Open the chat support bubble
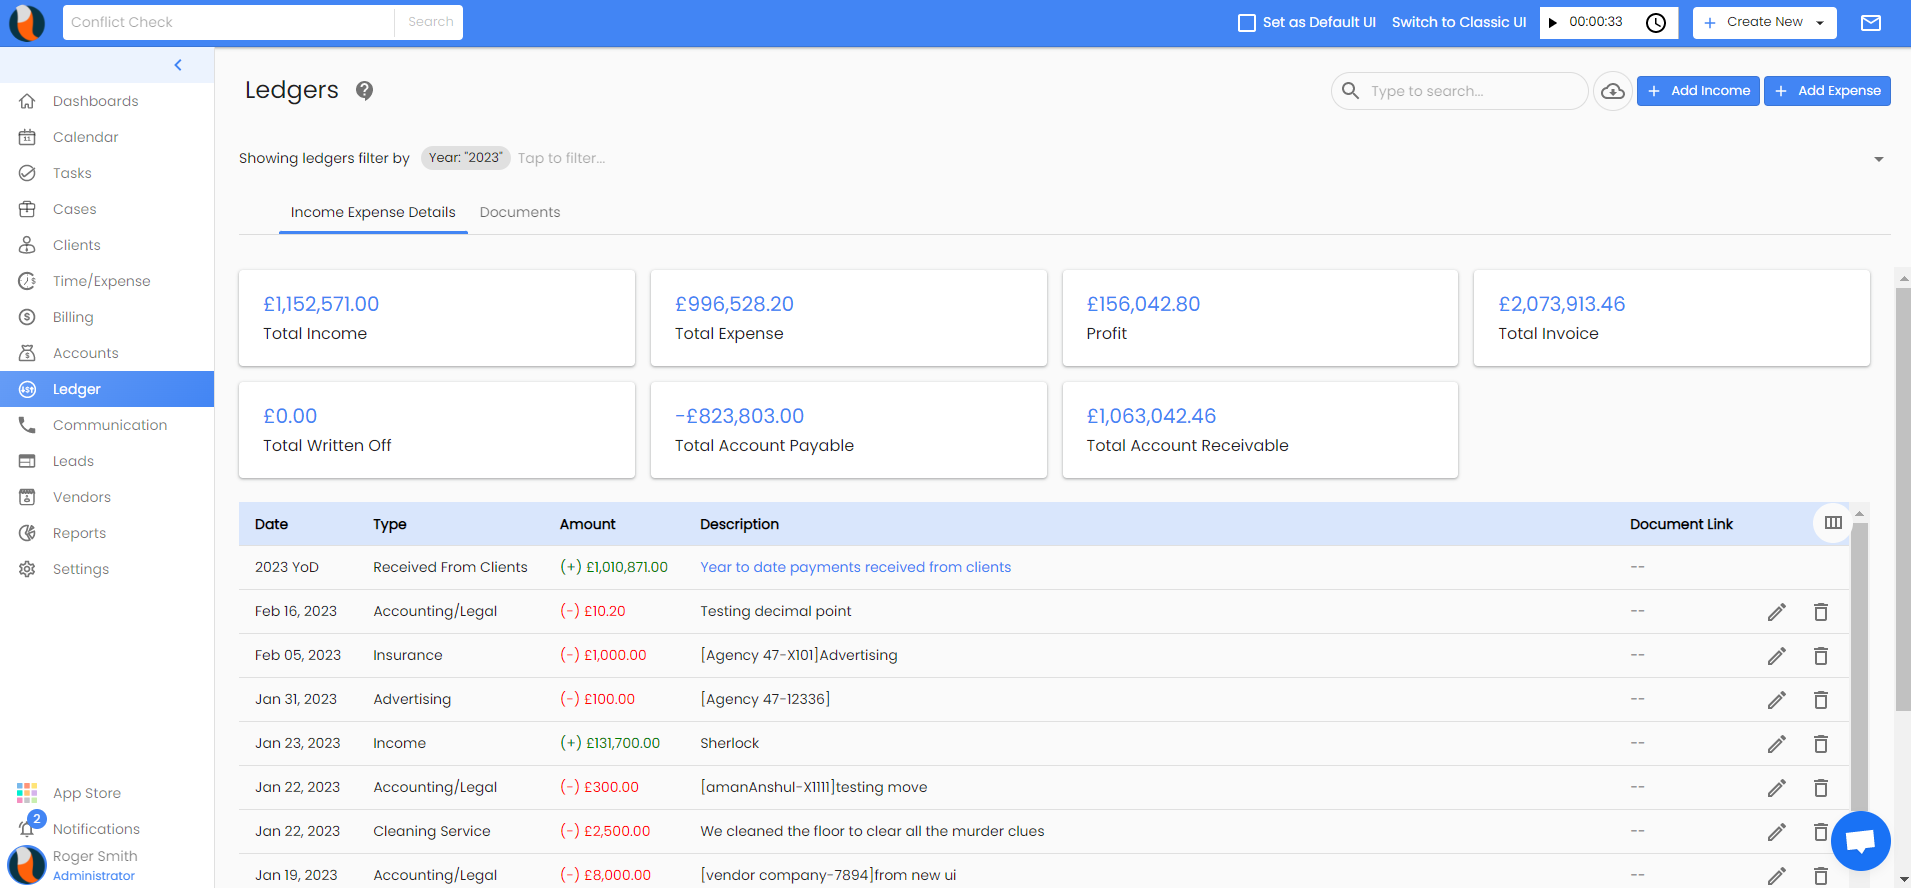 [x=1860, y=841]
